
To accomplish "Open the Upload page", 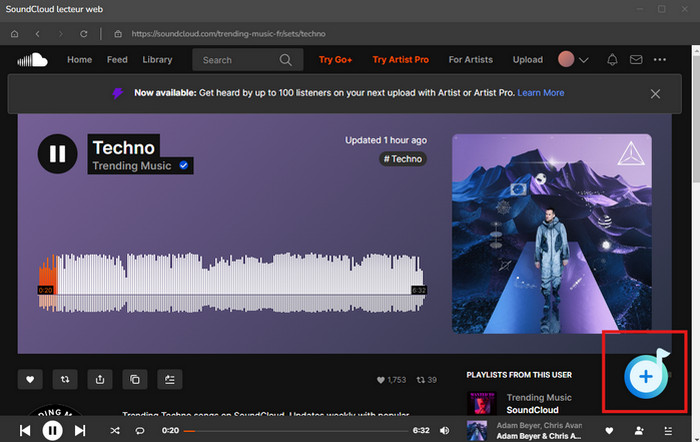I will pyautogui.click(x=528, y=60).
